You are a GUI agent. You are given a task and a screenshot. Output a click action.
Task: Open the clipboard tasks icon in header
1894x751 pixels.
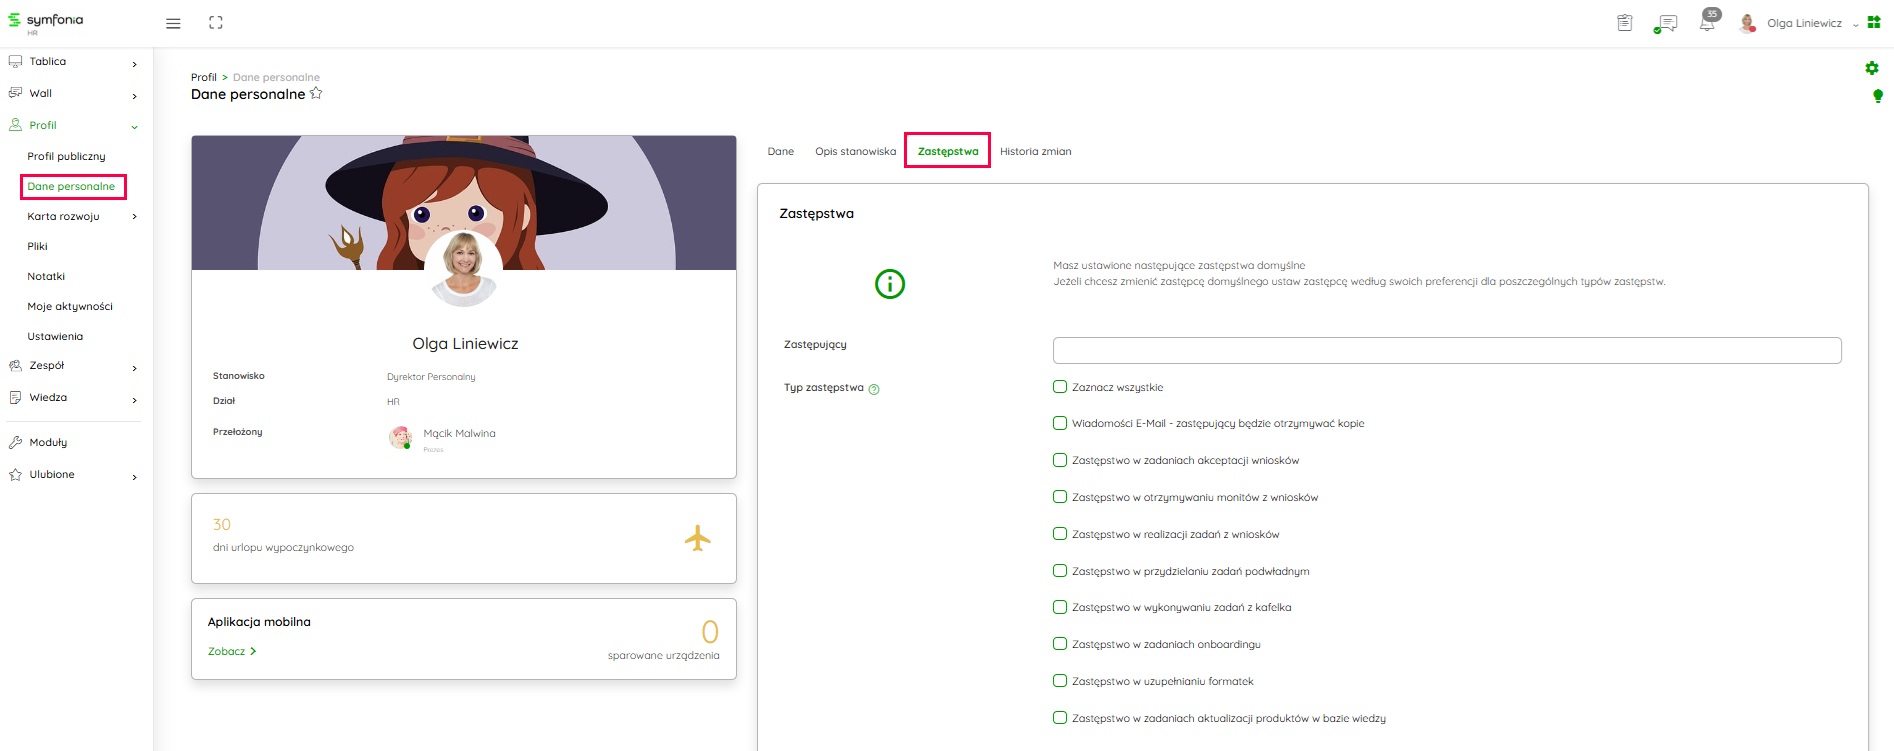click(1625, 23)
